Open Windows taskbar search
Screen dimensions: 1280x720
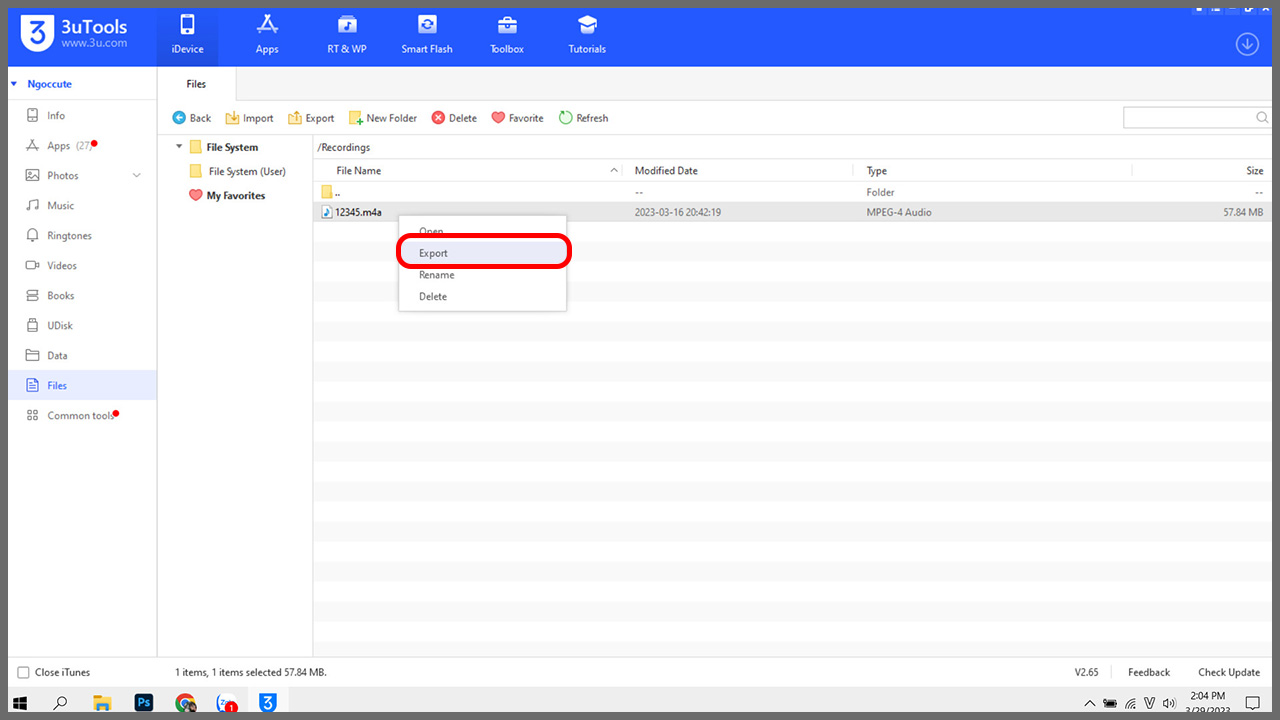pos(60,703)
